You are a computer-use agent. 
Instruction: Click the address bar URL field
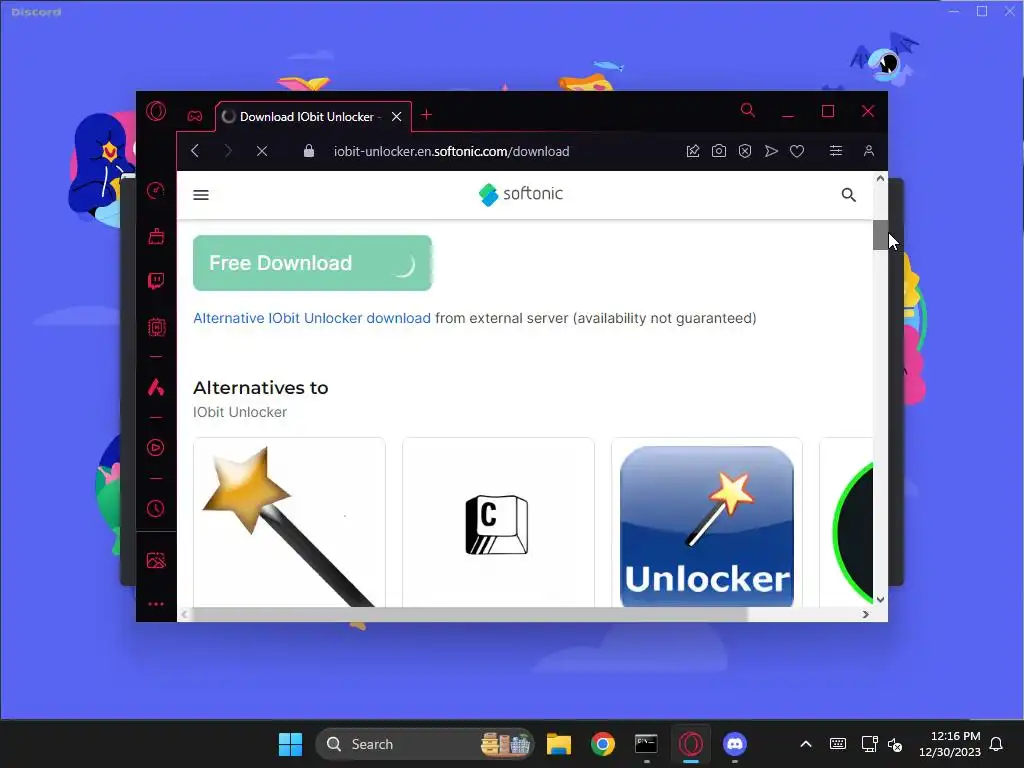coord(451,152)
